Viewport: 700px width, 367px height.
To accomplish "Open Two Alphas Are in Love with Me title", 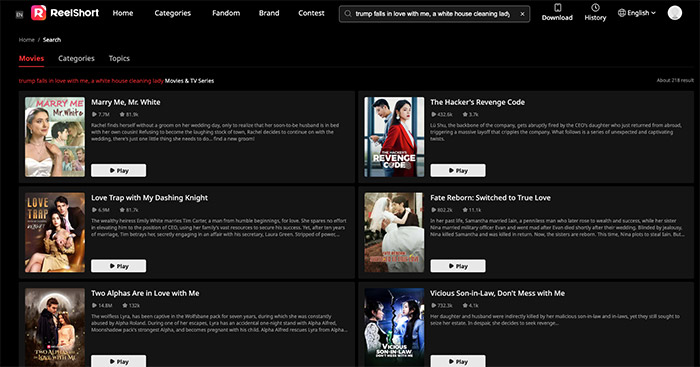I will click(145, 293).
